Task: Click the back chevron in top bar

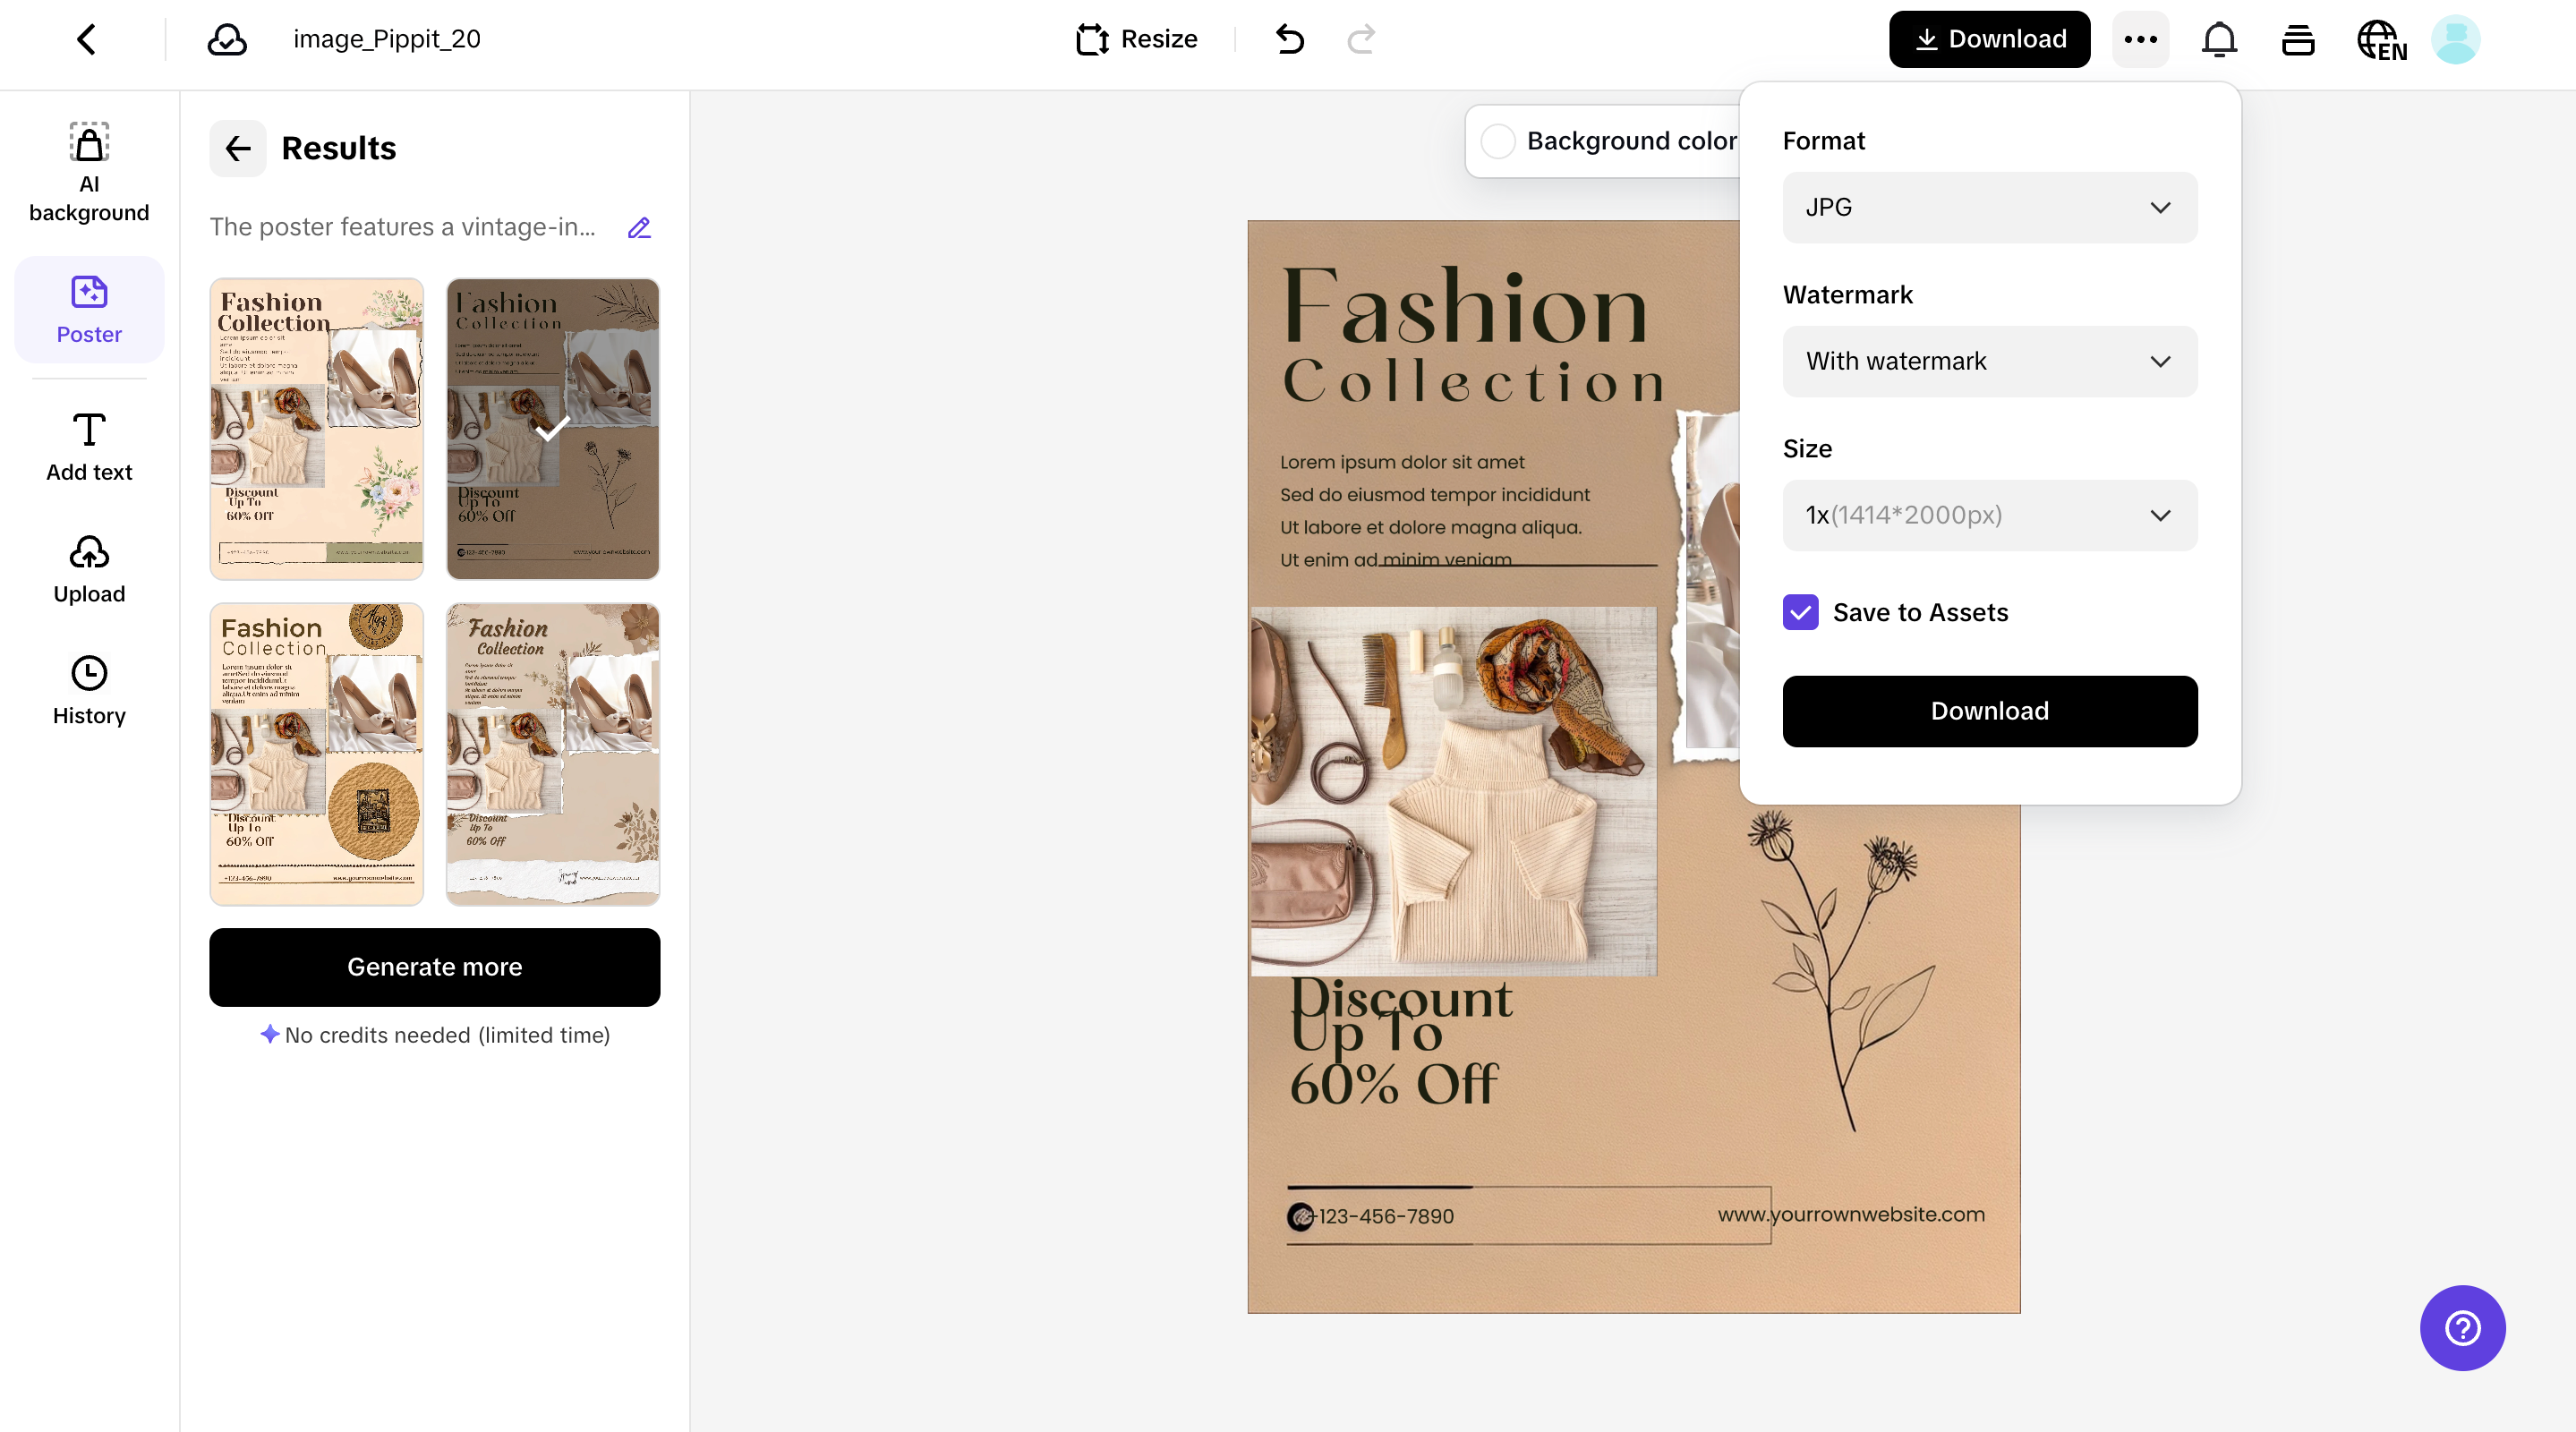Action: (x=87, y=40)
